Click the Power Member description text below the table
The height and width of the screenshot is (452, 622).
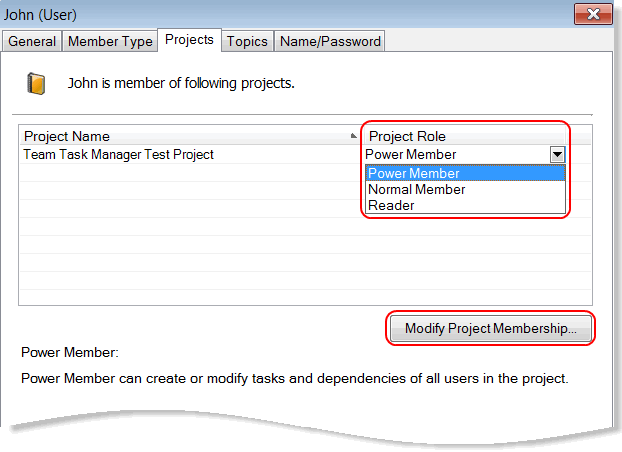[295, 379]
